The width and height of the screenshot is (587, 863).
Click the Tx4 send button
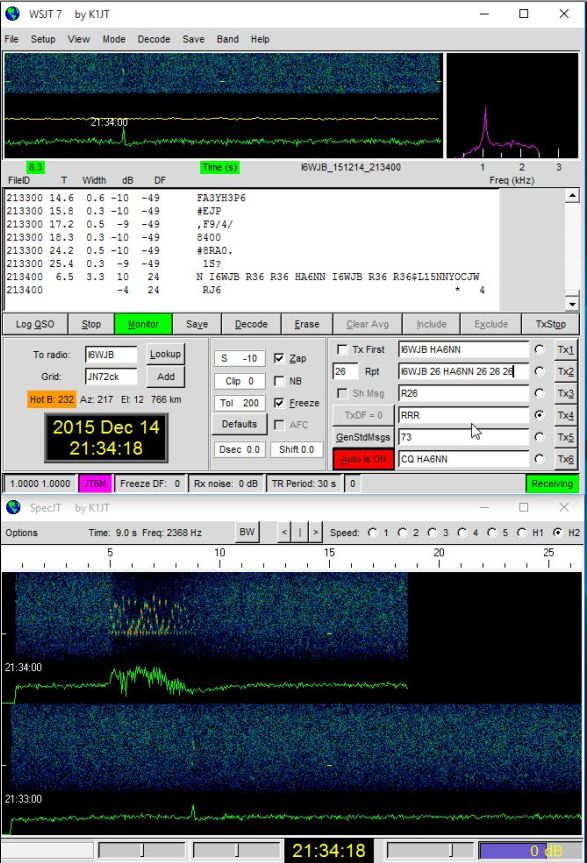565,416
